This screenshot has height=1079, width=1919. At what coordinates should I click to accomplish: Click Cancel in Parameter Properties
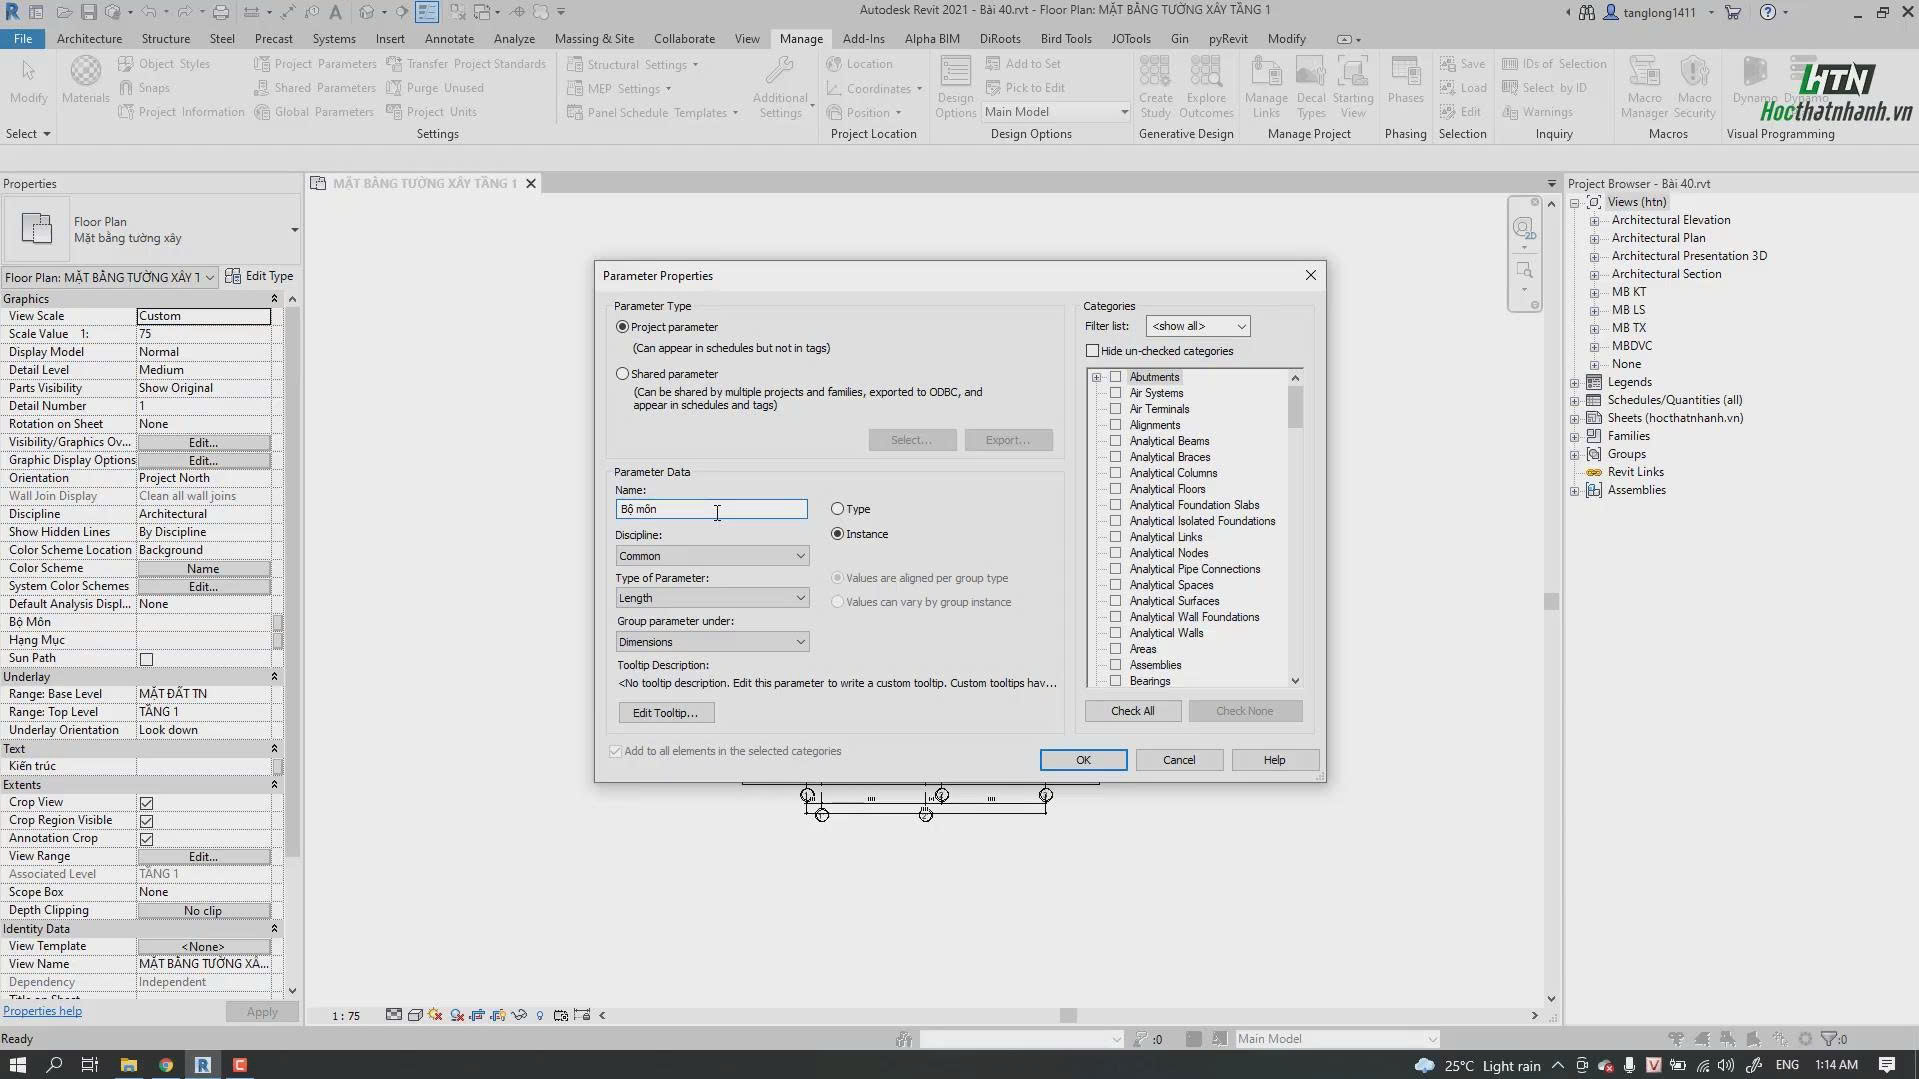coord(1179,760)
